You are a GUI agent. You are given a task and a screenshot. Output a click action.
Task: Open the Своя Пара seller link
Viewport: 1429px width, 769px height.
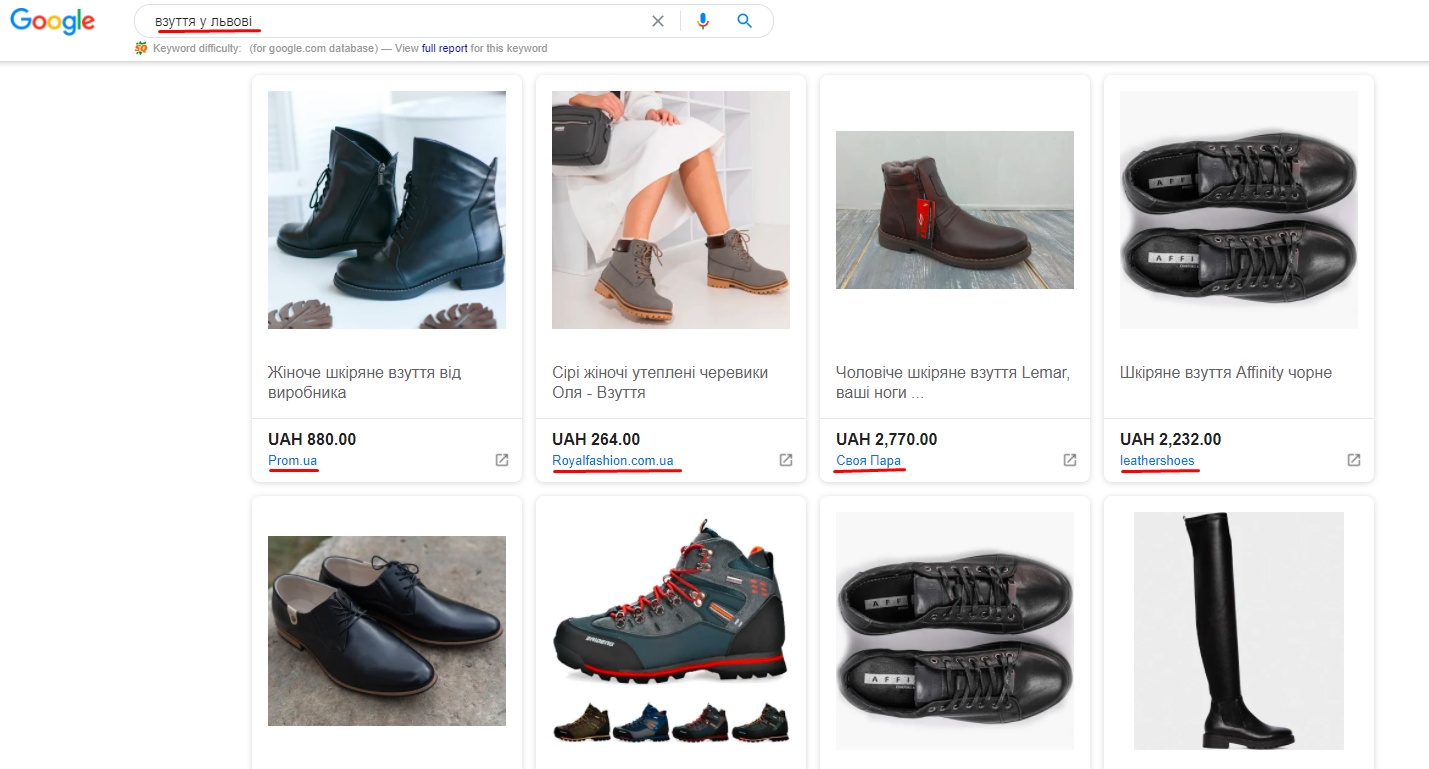(x=868, y=461)
